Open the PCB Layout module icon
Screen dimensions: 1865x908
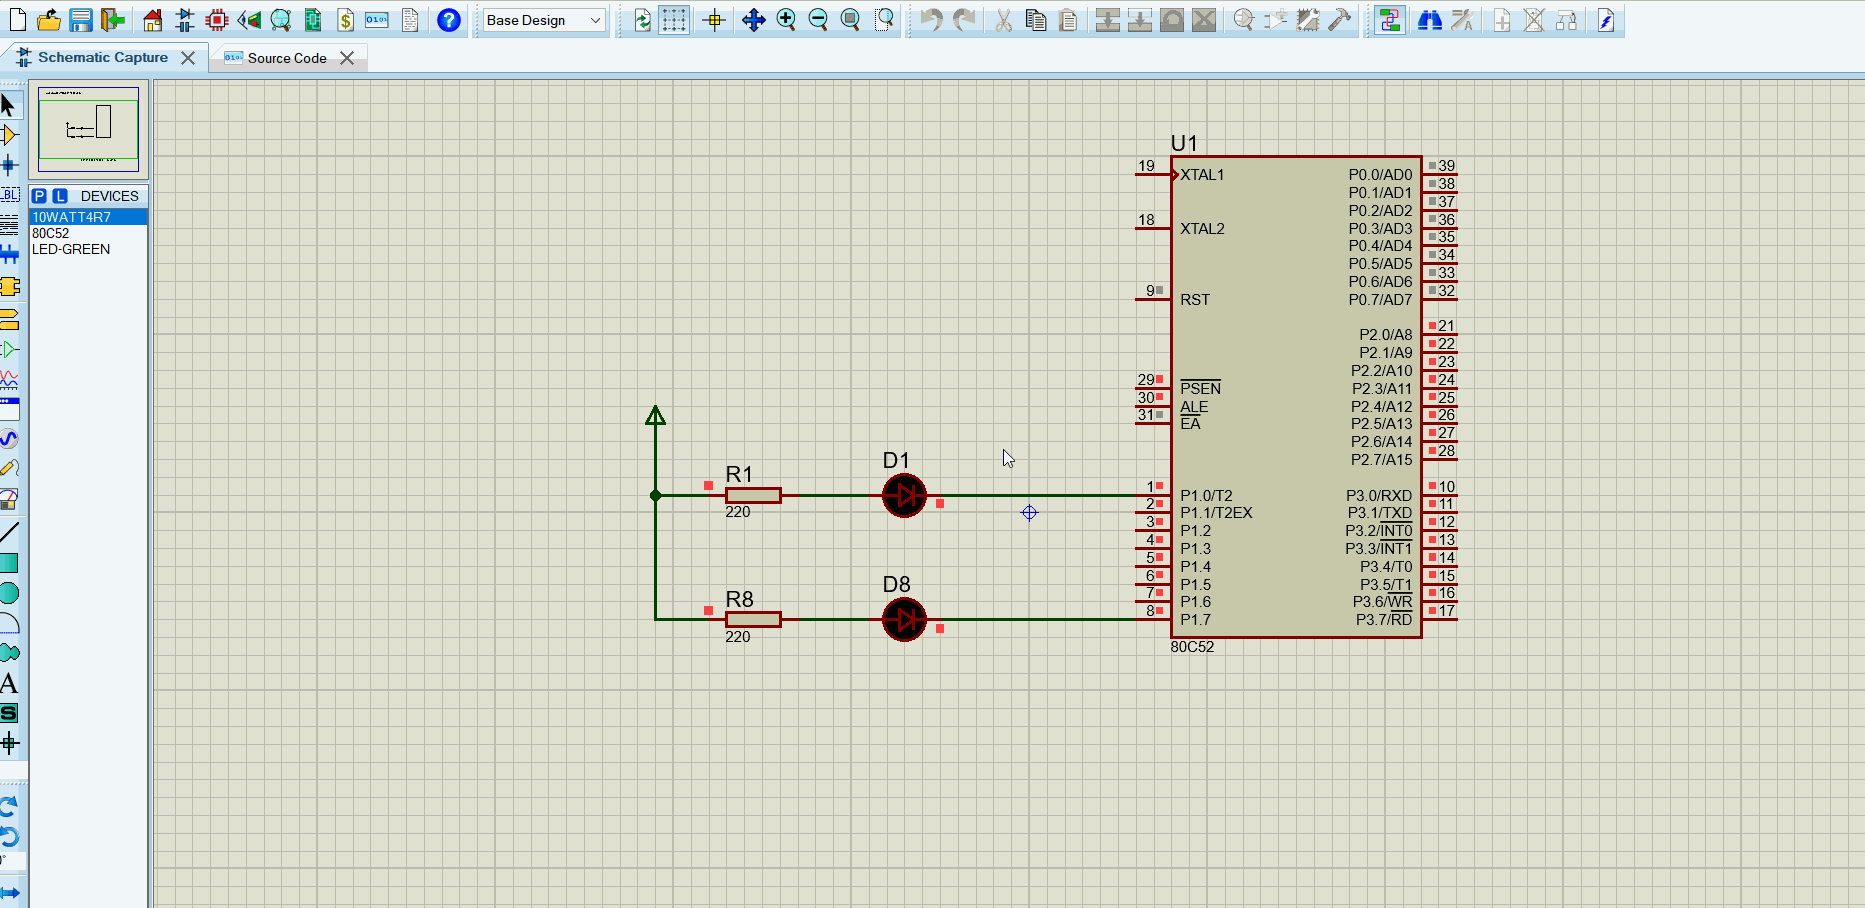[217, 20]
